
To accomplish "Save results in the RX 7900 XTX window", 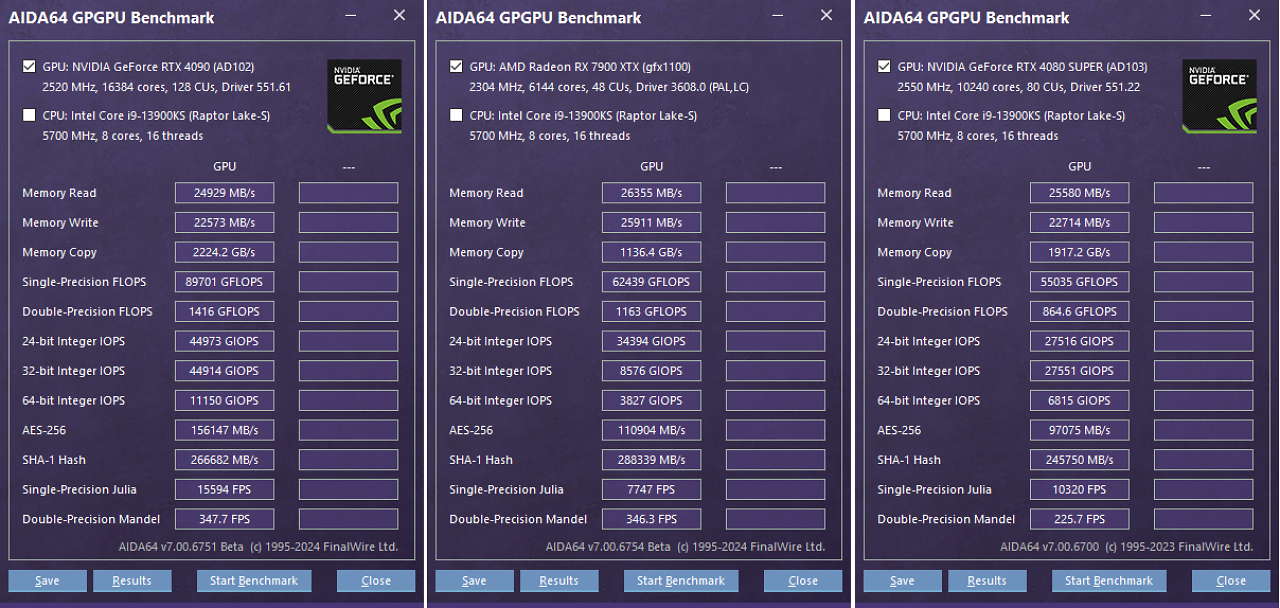I will coord(473,581).
